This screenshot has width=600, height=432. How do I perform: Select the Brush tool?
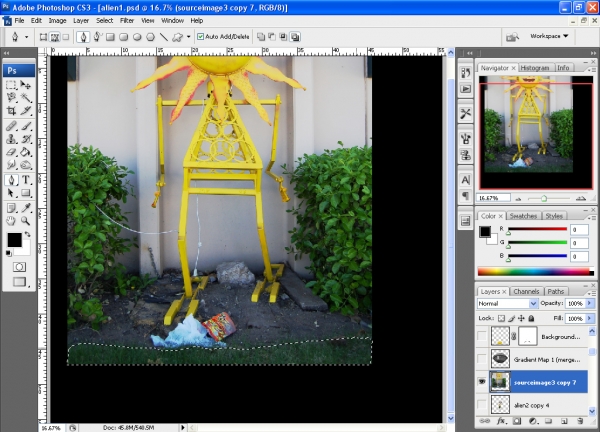(x=26, y=126)
